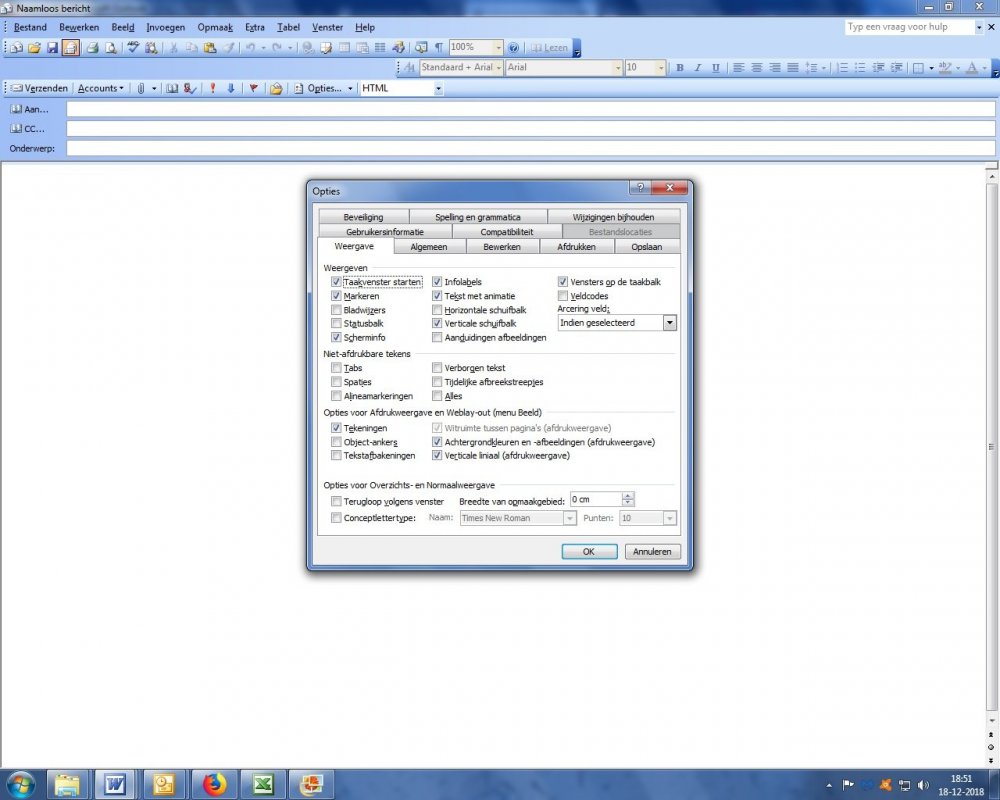Paste from clipboard toolbar icon
Viewport: 1000px width, 800px height.
coord(210,48)
